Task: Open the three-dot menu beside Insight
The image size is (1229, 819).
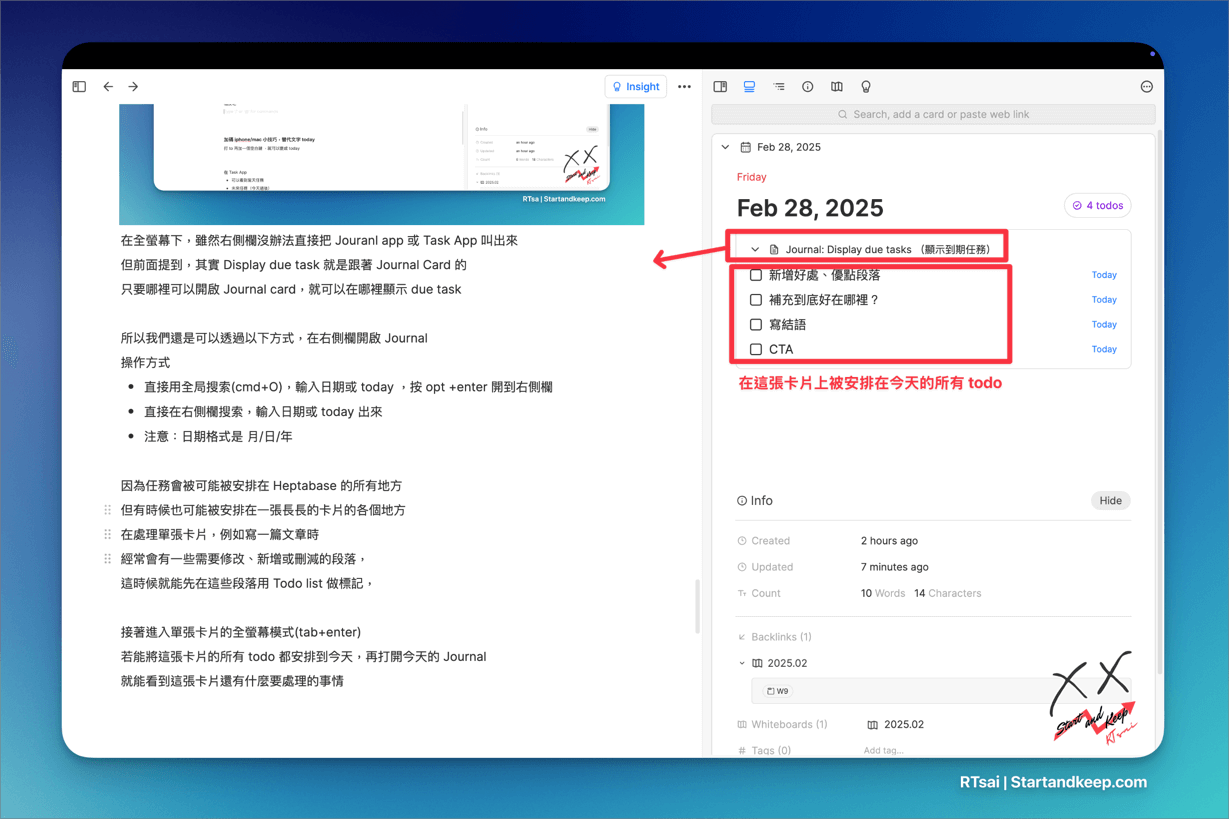Action: pos(684,87)
